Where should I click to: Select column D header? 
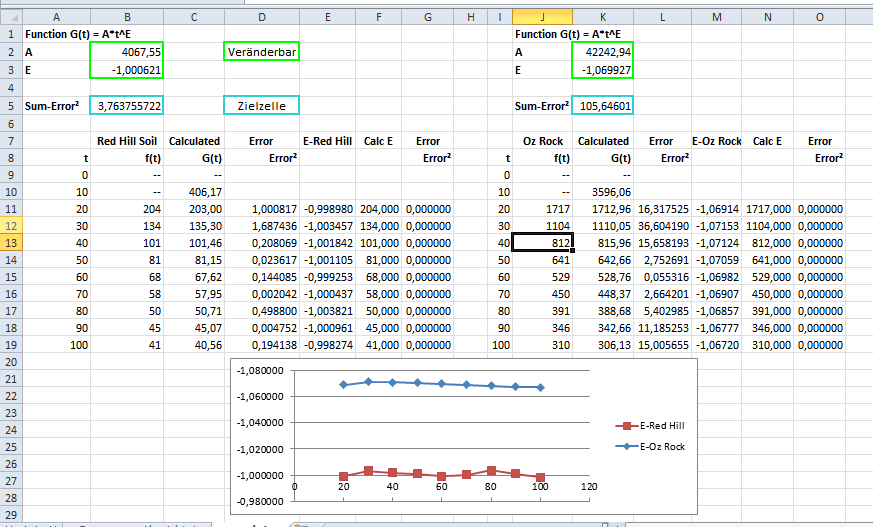[x=261, y=16]
